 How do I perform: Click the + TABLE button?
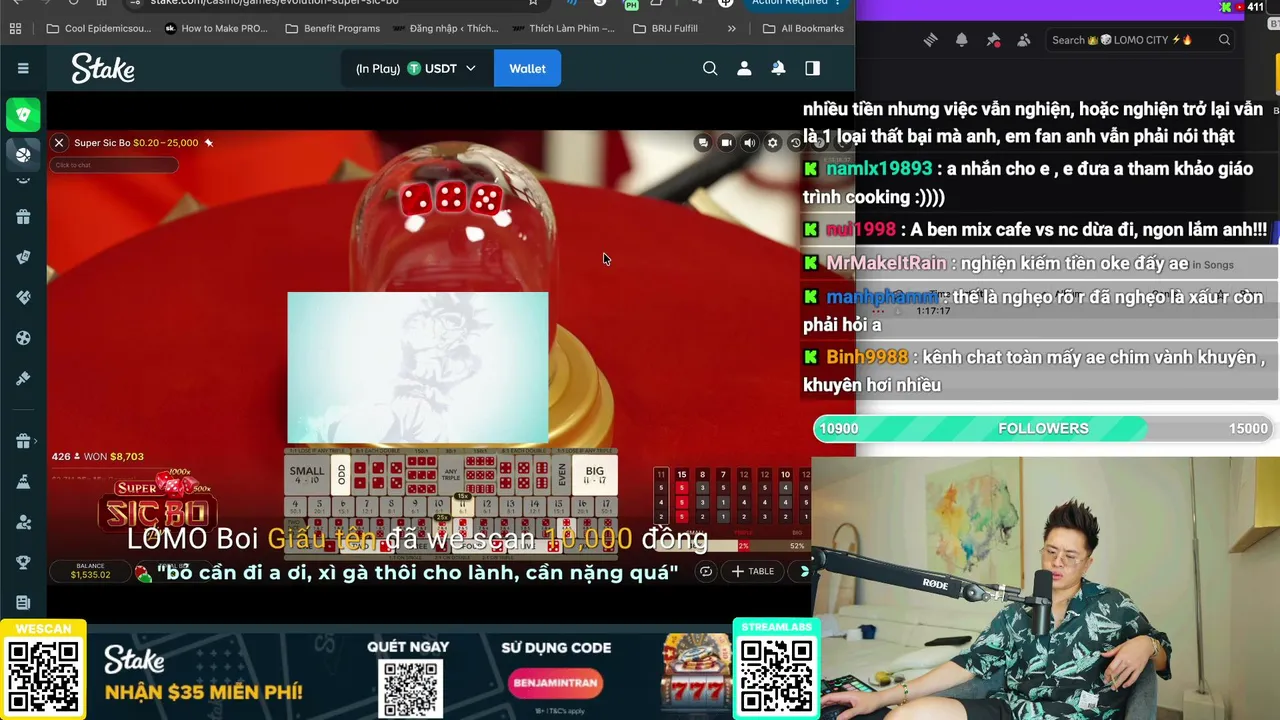[x=753, y=571]
